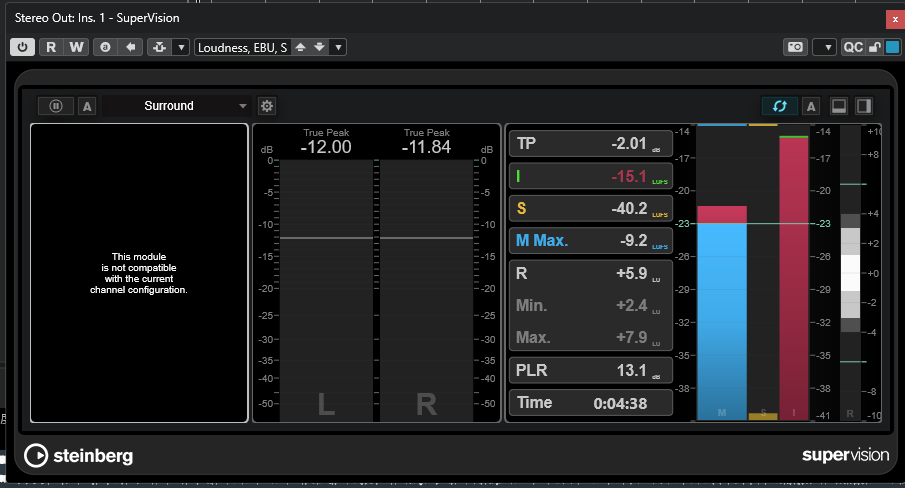Viewport: 905px width, 488px height.
Task: Click the camera snapshot icon
Action: coord(795,47)
